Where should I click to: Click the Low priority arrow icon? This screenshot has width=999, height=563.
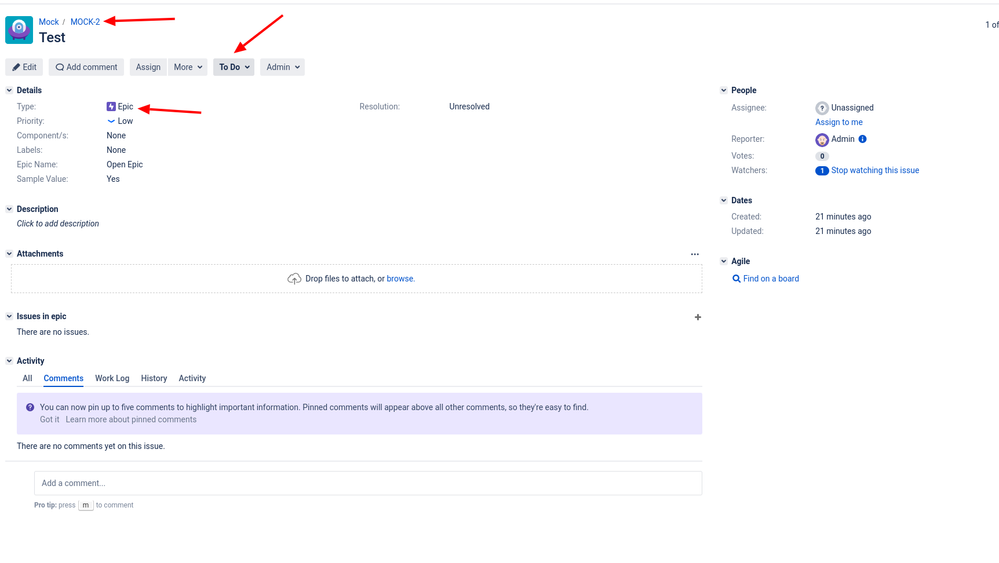point(111,121)
